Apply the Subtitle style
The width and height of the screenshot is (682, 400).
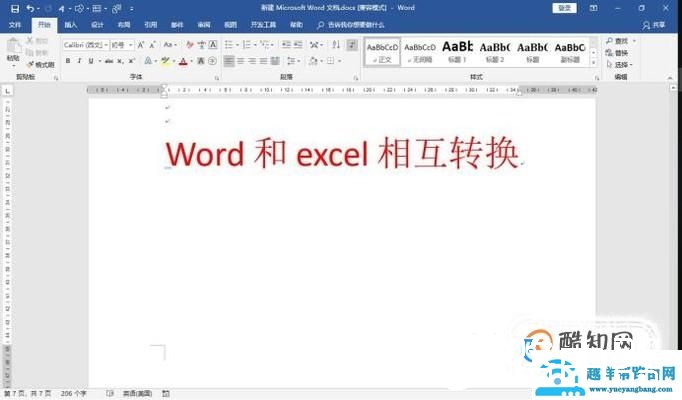[x=570, y=51]
